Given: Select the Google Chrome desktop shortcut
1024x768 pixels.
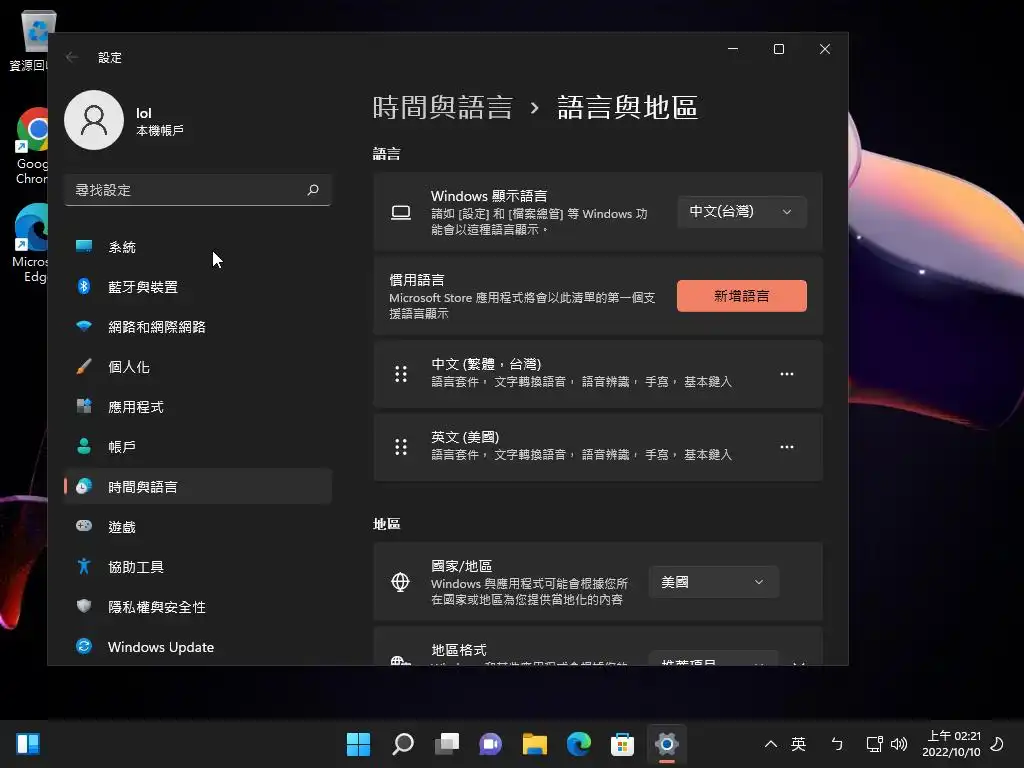Looking at the screenshot, I should click(33, 146).
